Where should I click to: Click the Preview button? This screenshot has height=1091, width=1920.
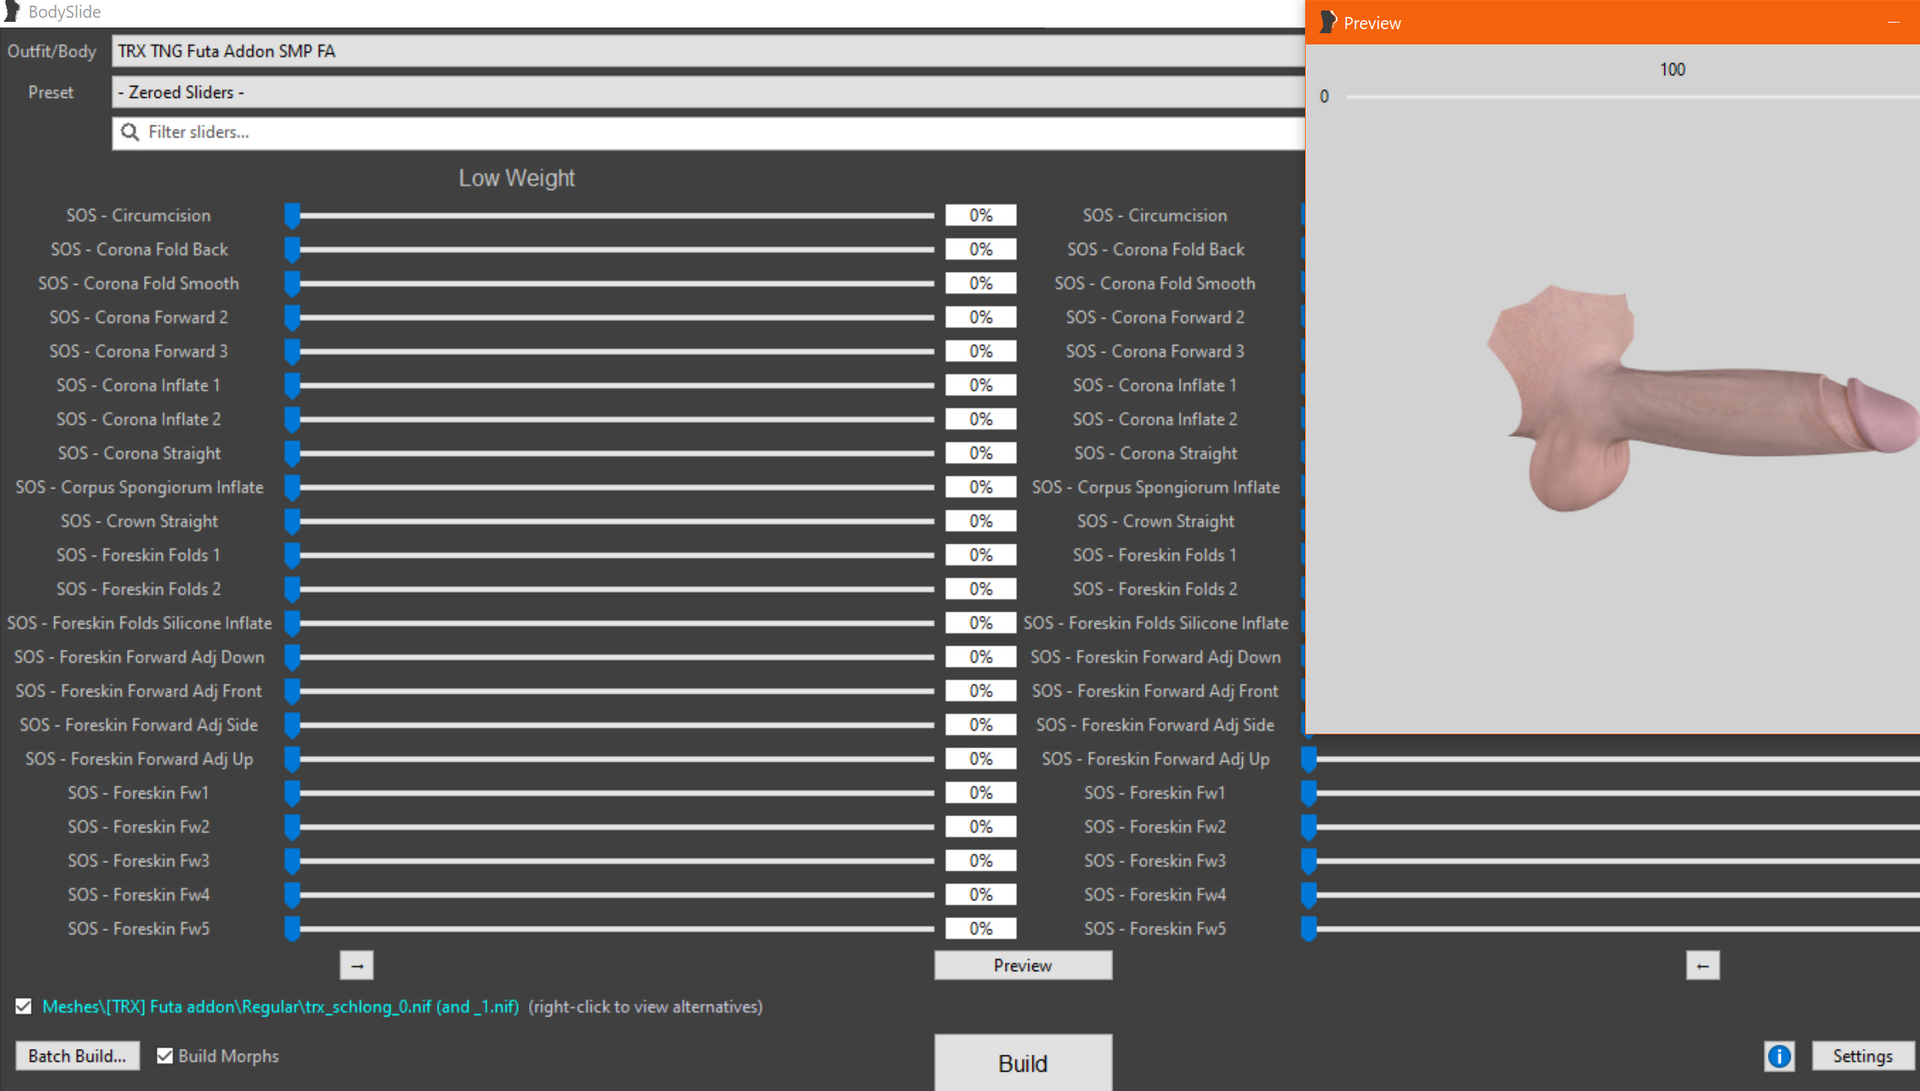[x=1023, y=965]
